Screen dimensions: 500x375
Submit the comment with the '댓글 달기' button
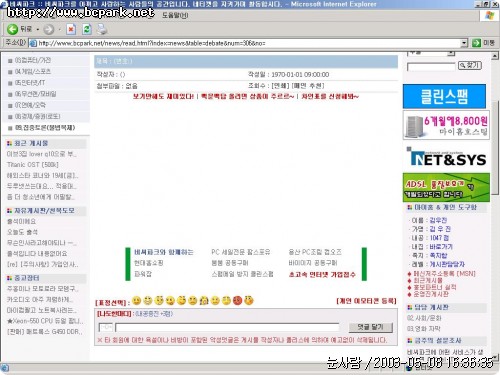pos(370,327)
